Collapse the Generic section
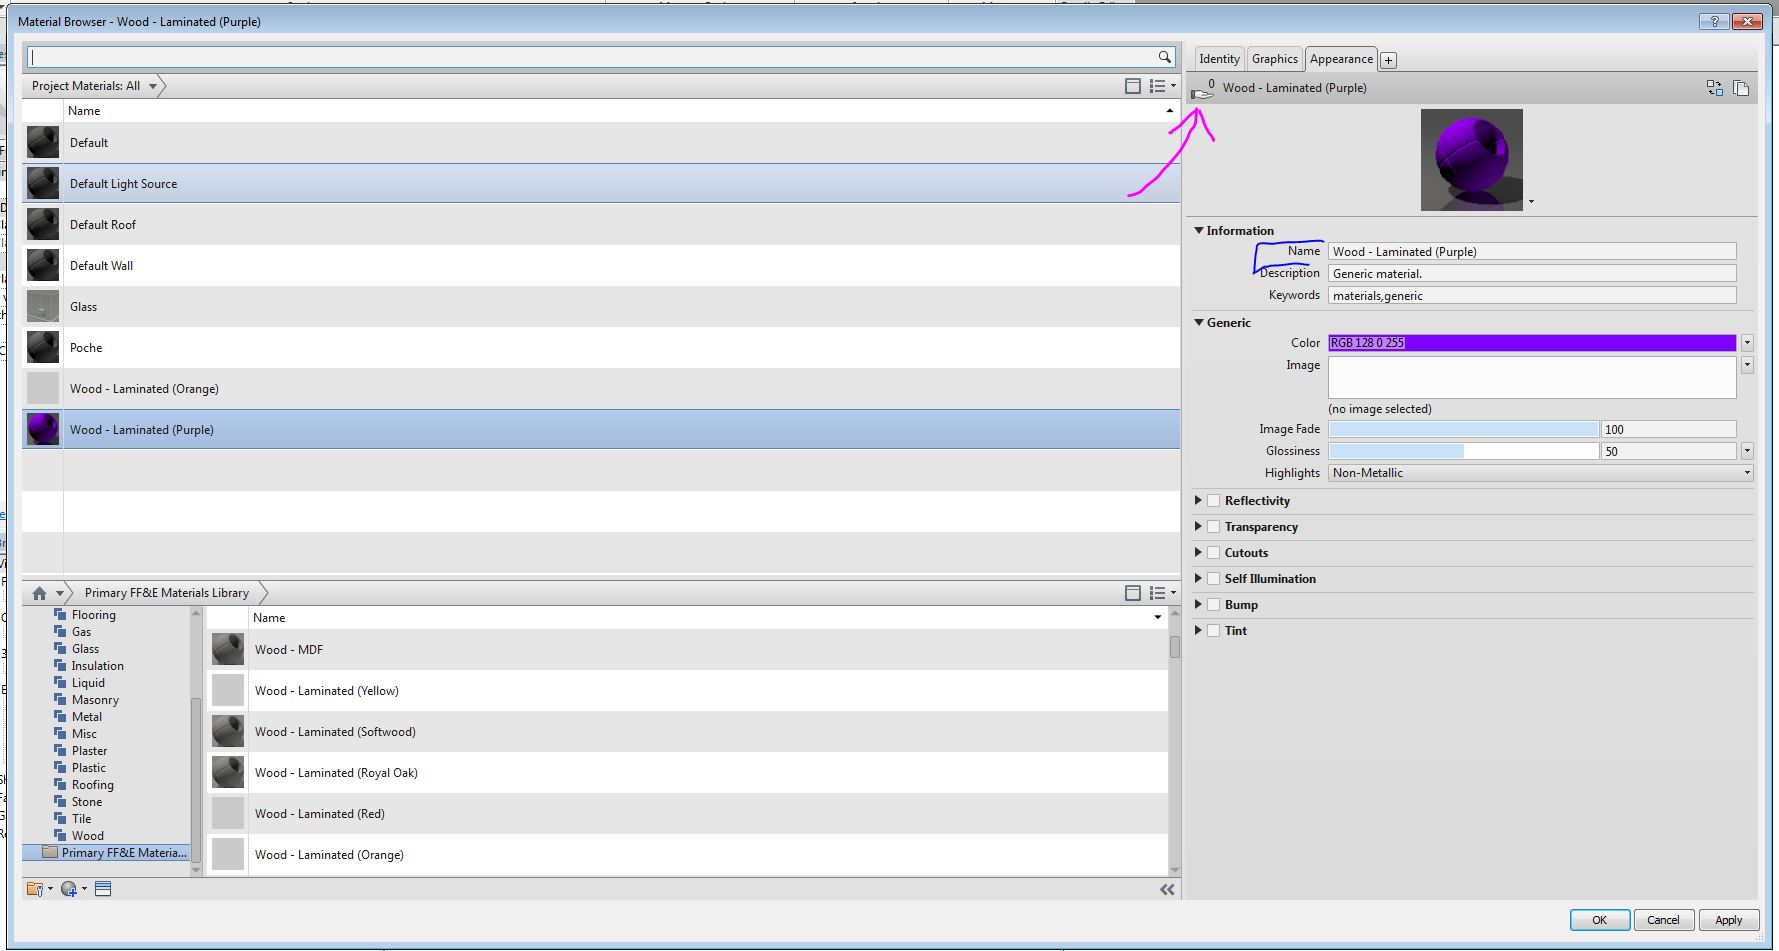Image resolution: width=1779 pixels, height=951 pixels. click(1199, 323)
